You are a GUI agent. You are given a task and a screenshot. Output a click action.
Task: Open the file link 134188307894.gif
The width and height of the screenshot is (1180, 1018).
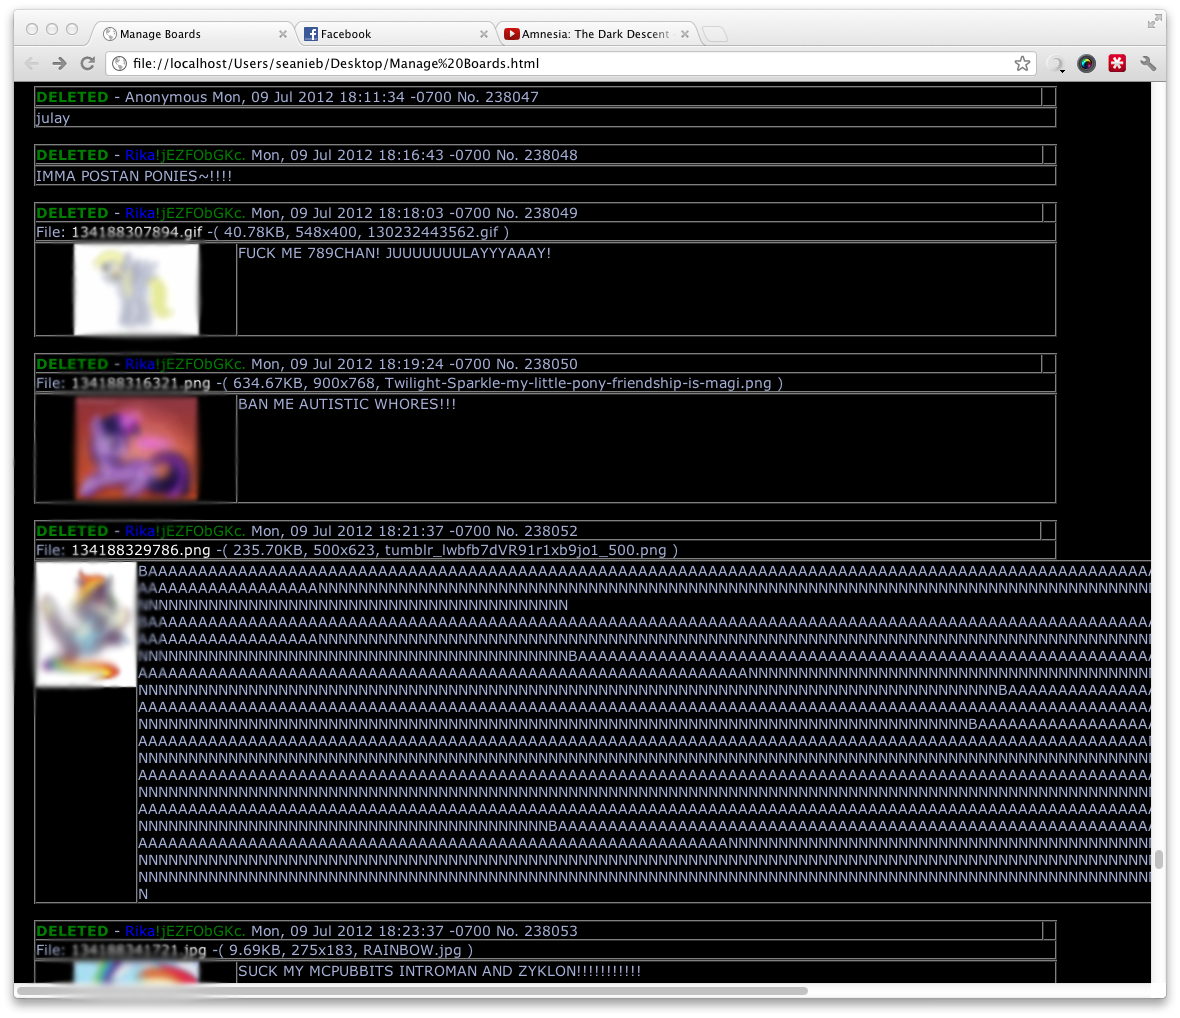point(137,232)
